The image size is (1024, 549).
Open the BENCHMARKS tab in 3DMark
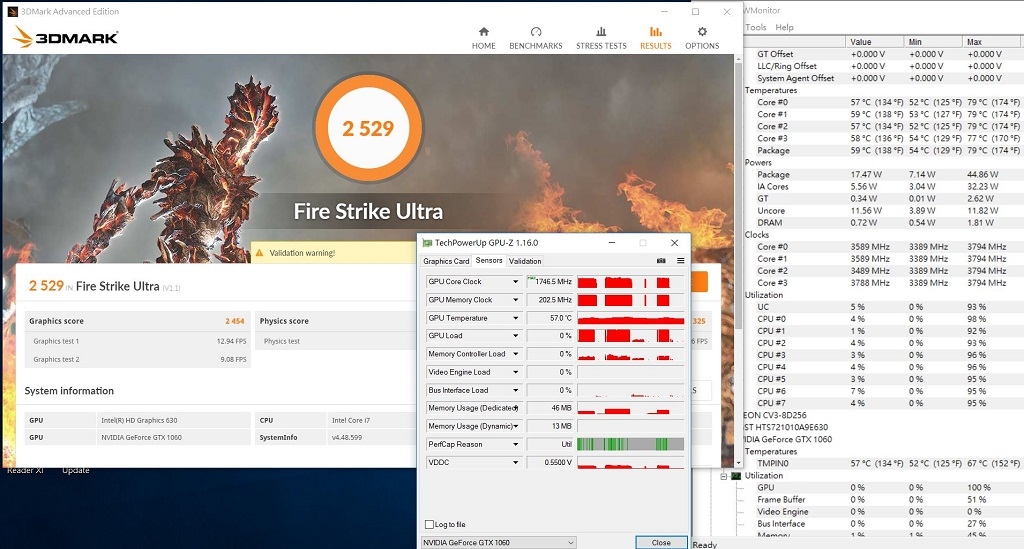pos(536,39)
